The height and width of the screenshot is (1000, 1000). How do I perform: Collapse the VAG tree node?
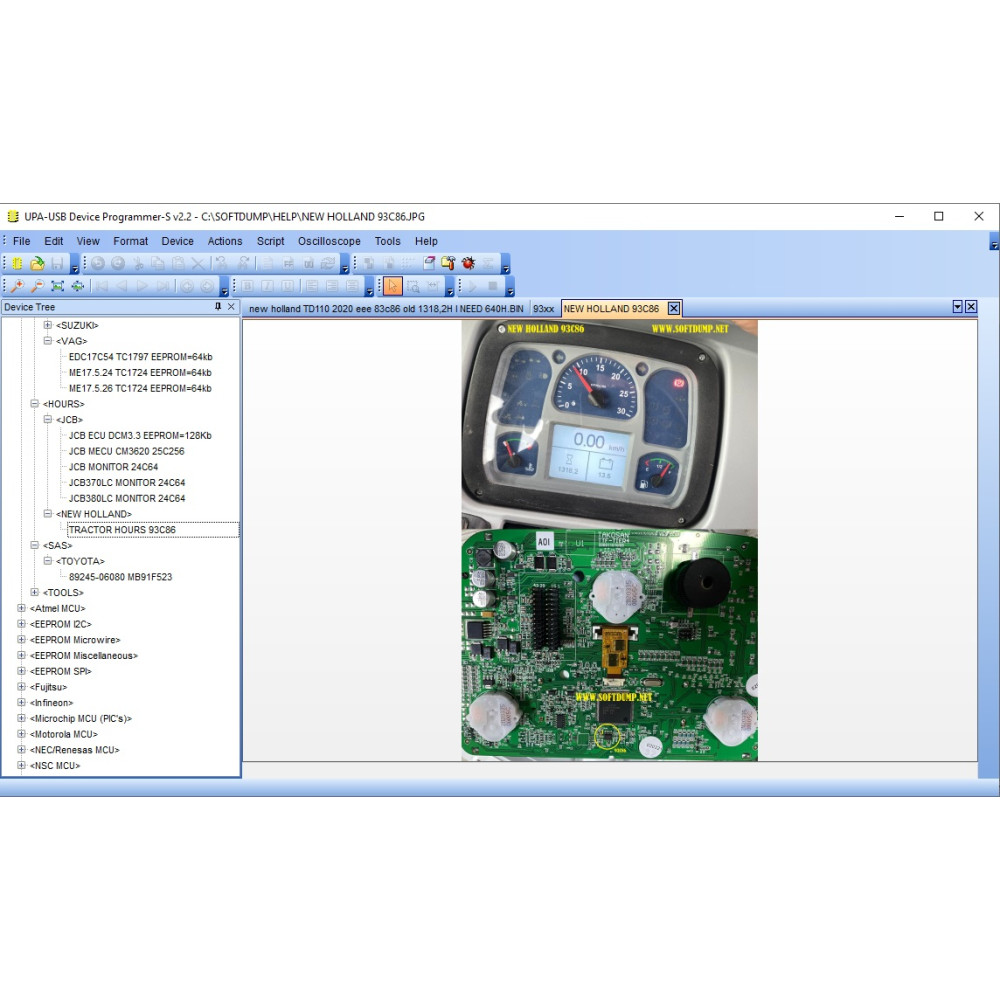tap(48, 341)
